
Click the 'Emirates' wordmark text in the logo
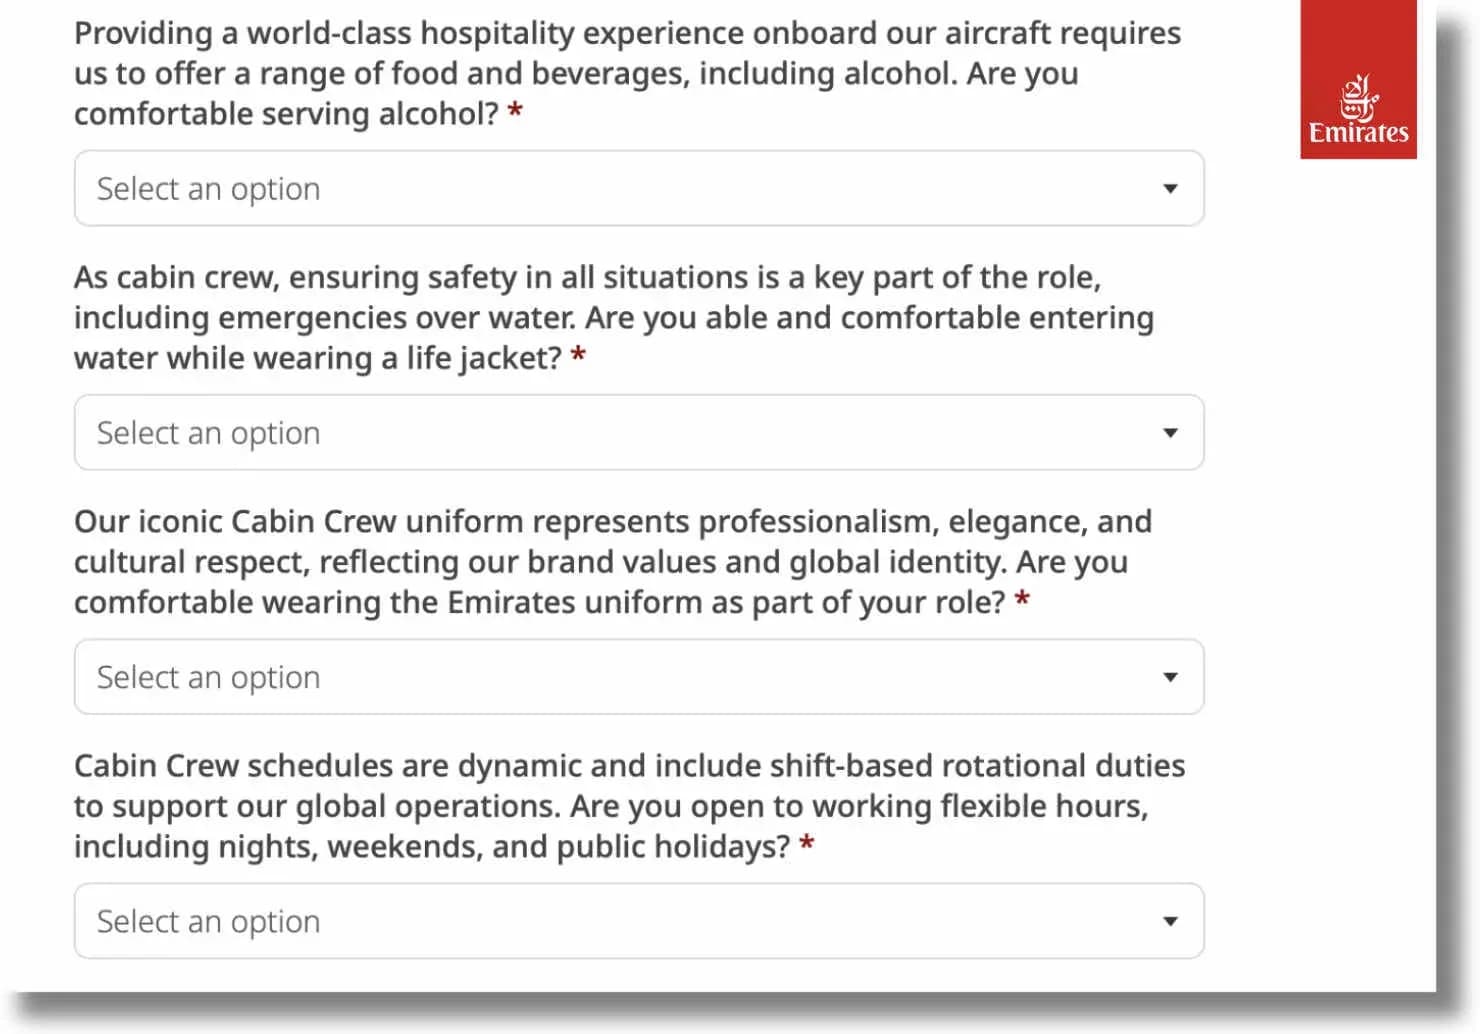(x=1358, y=133)
